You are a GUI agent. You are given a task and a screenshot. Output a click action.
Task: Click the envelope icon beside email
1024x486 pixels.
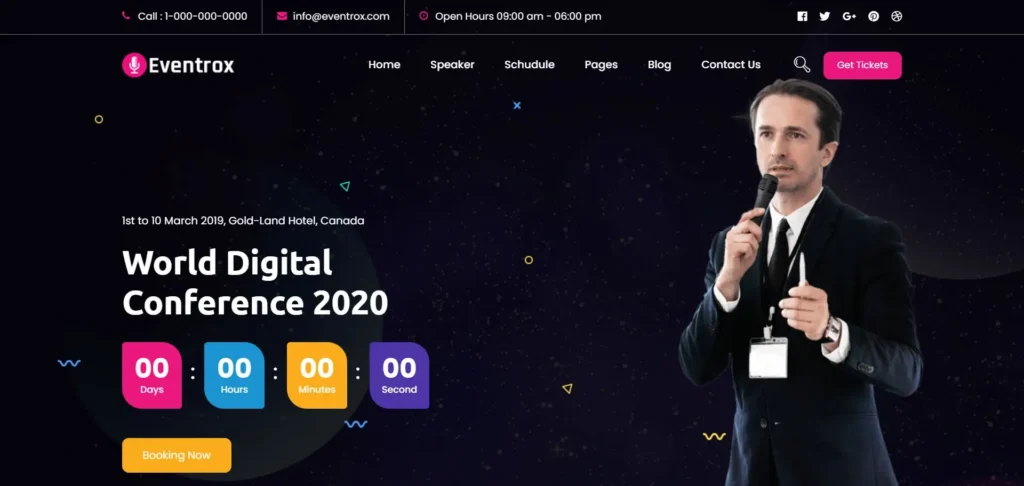point(282,16)
